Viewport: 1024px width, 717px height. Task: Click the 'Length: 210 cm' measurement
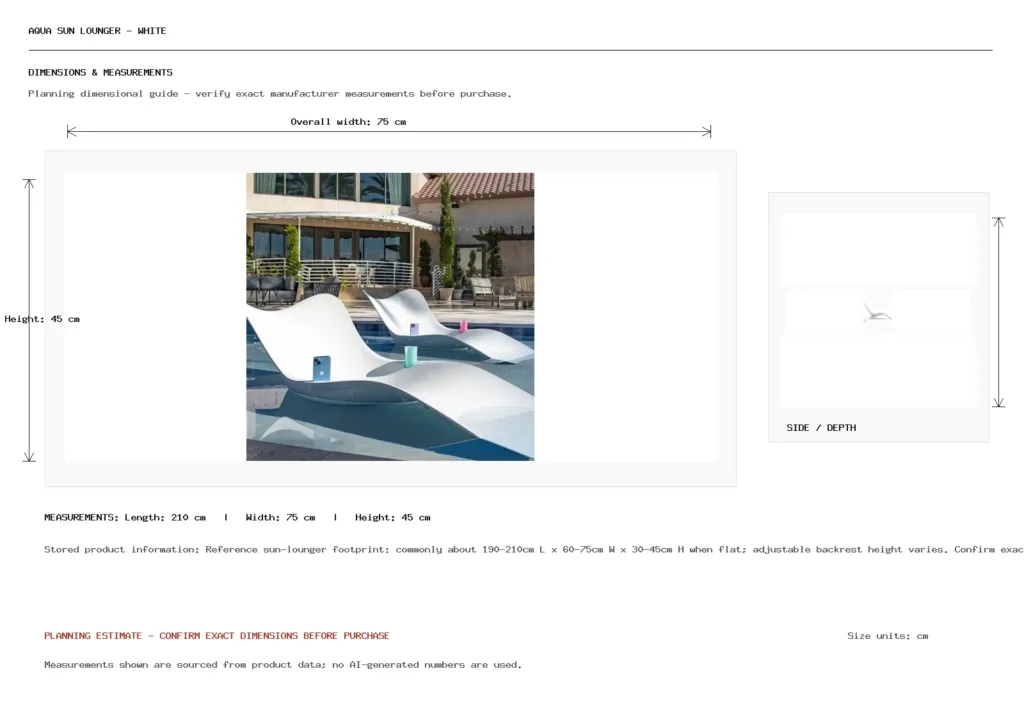click(165, 517)
